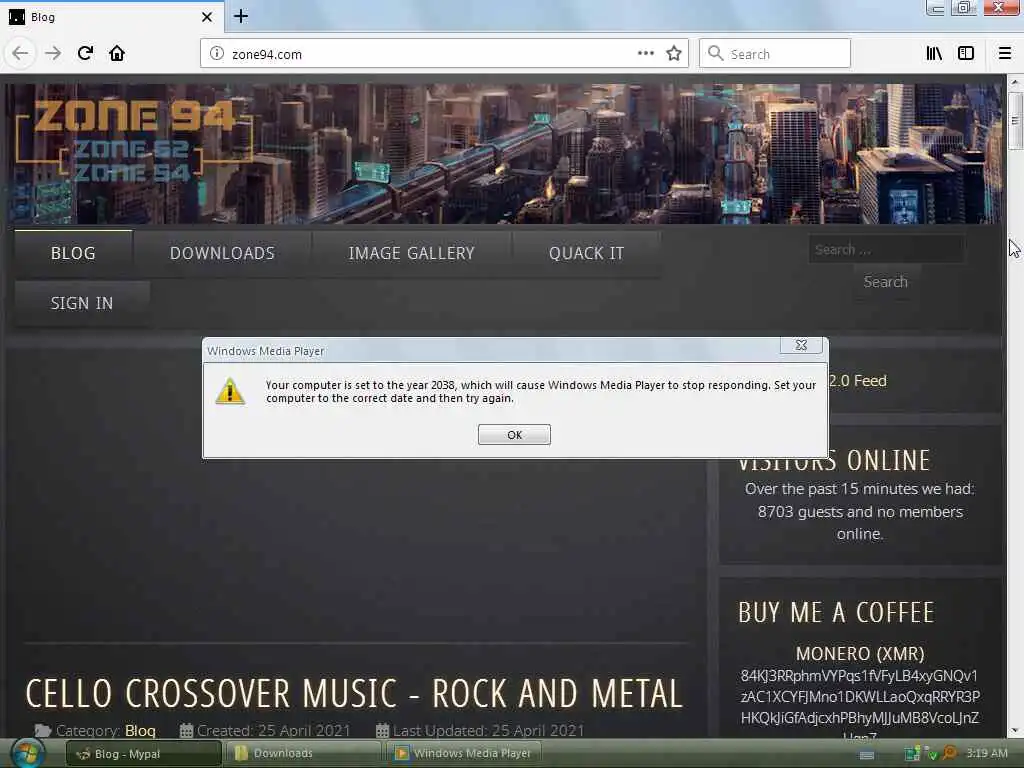Bookmark this page with the star icon
Image resolution: width=1024 pixels, height=768 pixels.
tap(674, 53)
